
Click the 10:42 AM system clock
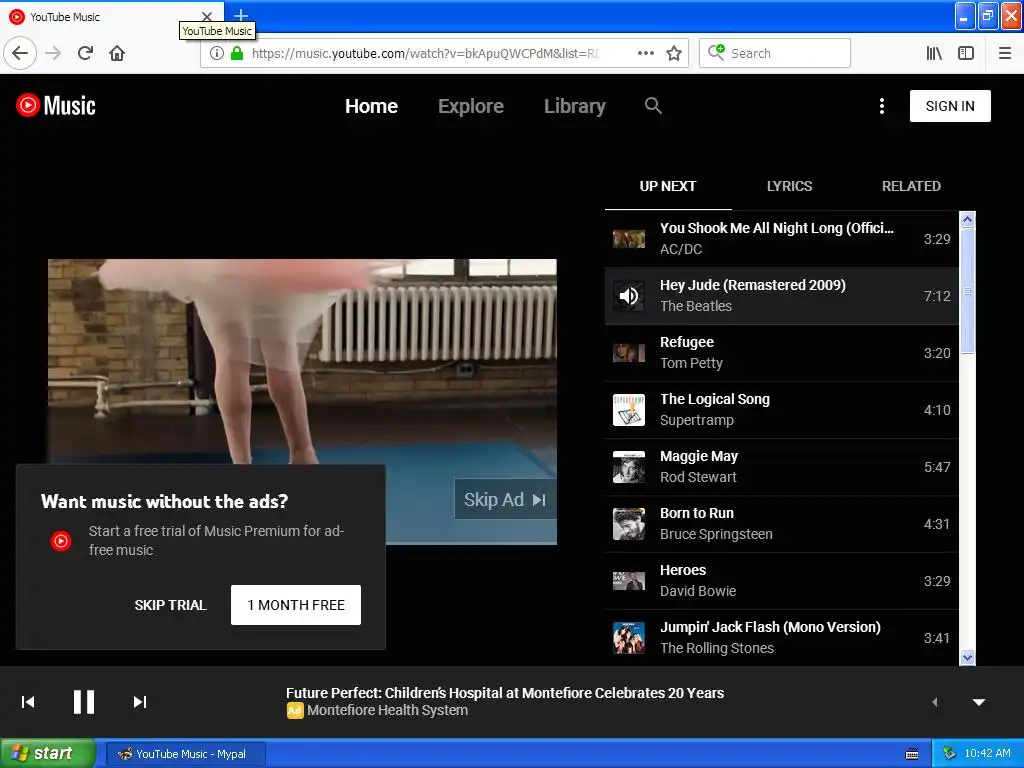pyautogui.click(x=987, y=754)
